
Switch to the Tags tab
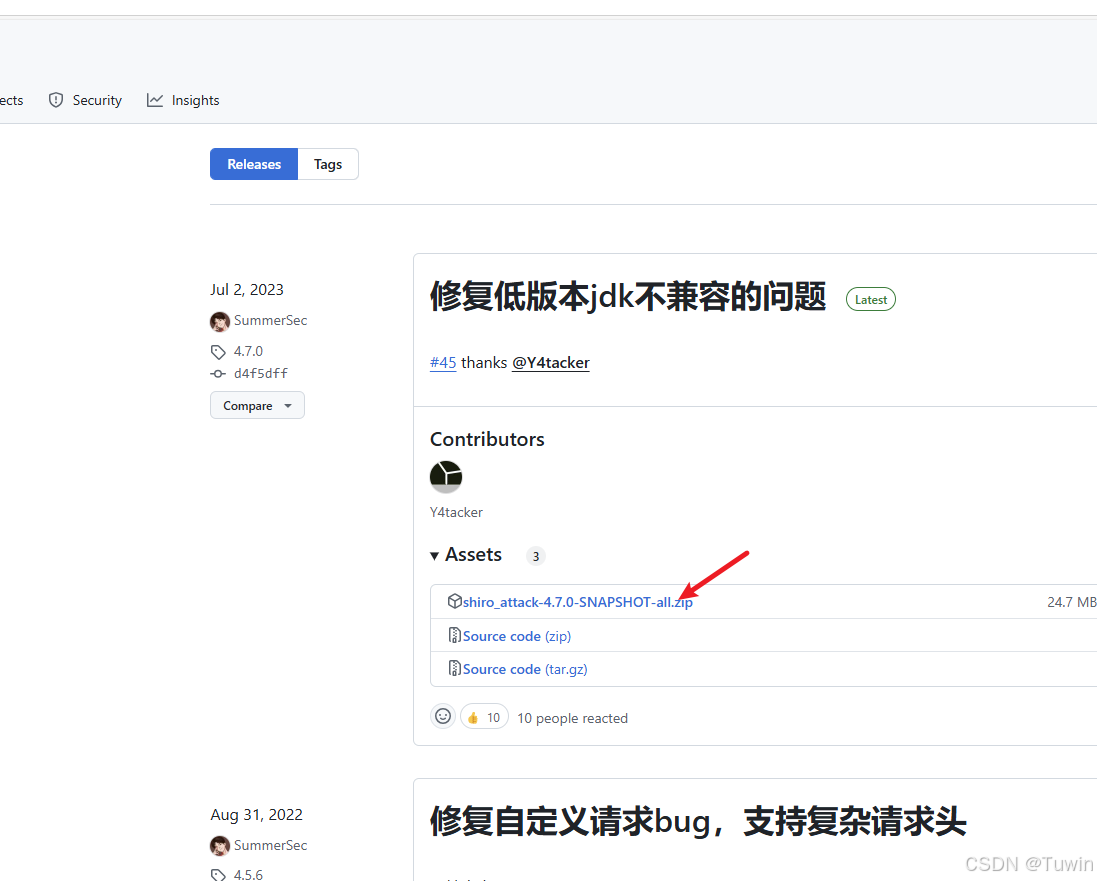point(328,164)
